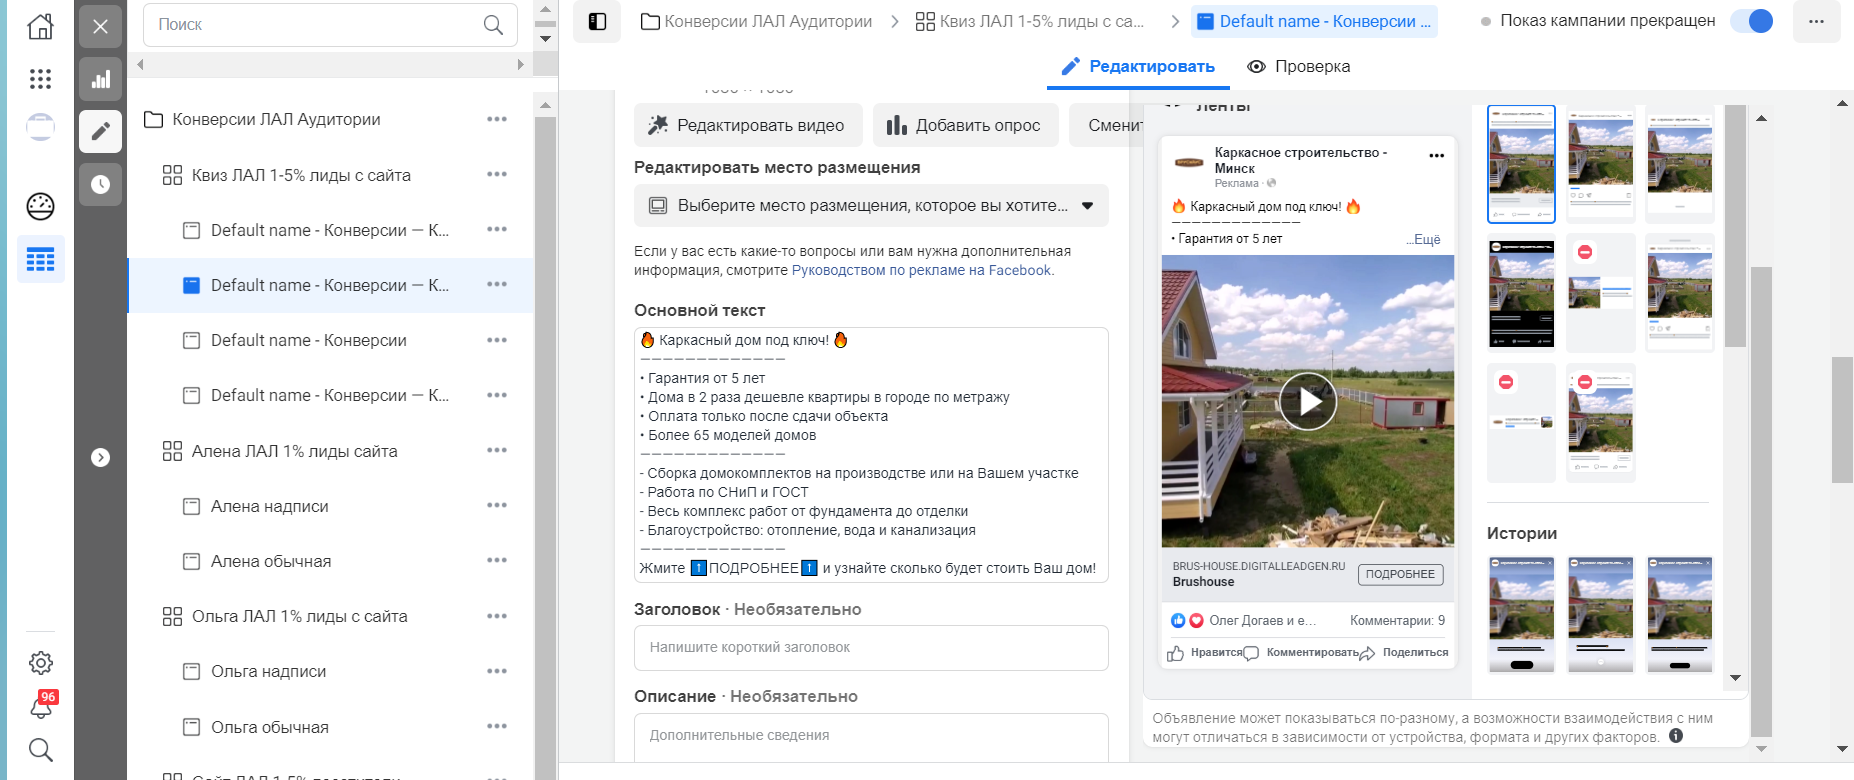Open the Руководством по рекламе на Facebook link
1854x780 pixels.
tap(921, 270)
